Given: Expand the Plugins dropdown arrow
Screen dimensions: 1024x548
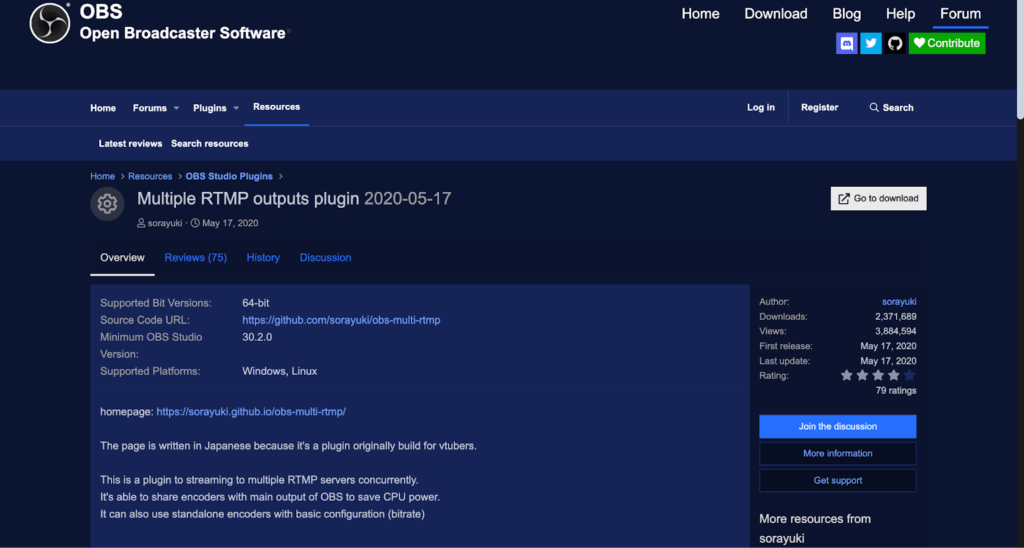Looking at the screenshot, I should pyautogui.click(x=237, y=108).
